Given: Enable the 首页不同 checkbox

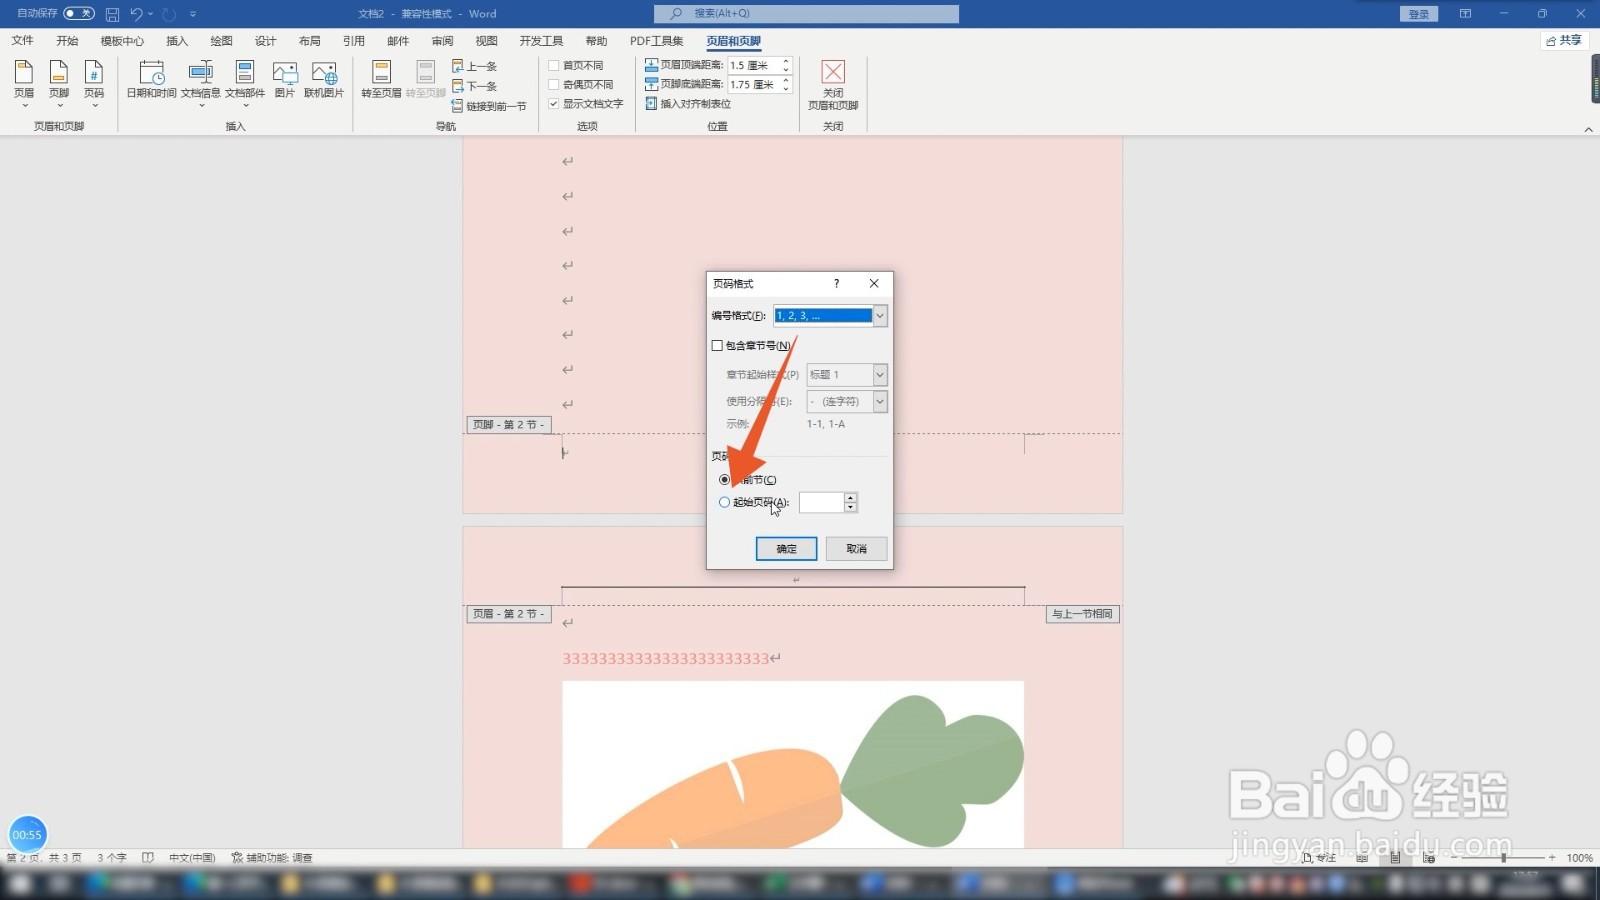Looking at the screenshot, I should click(x=554, y=66).
